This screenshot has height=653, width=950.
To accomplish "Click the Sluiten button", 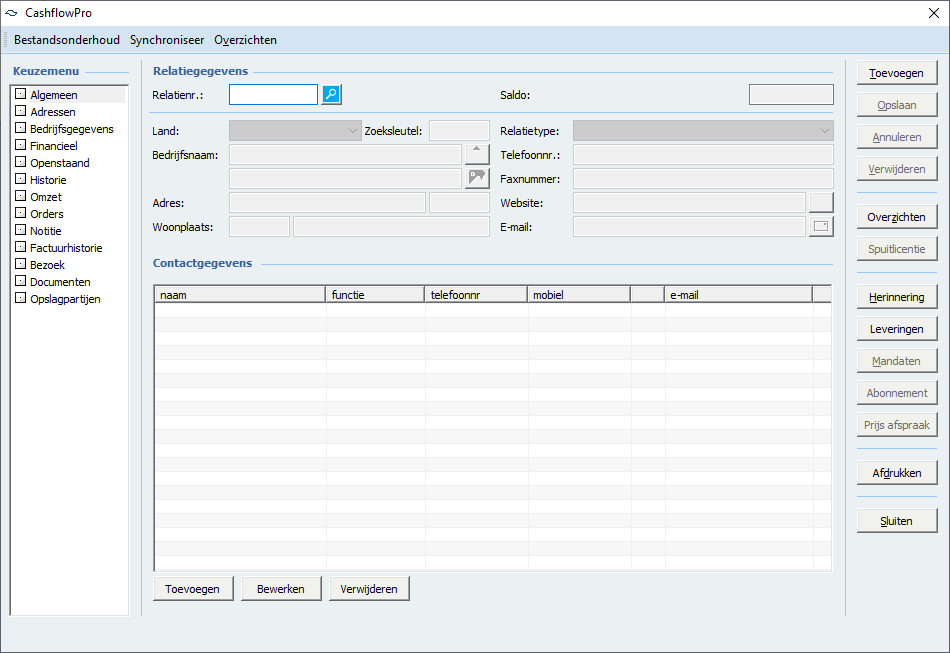I will tap(897, 521).
